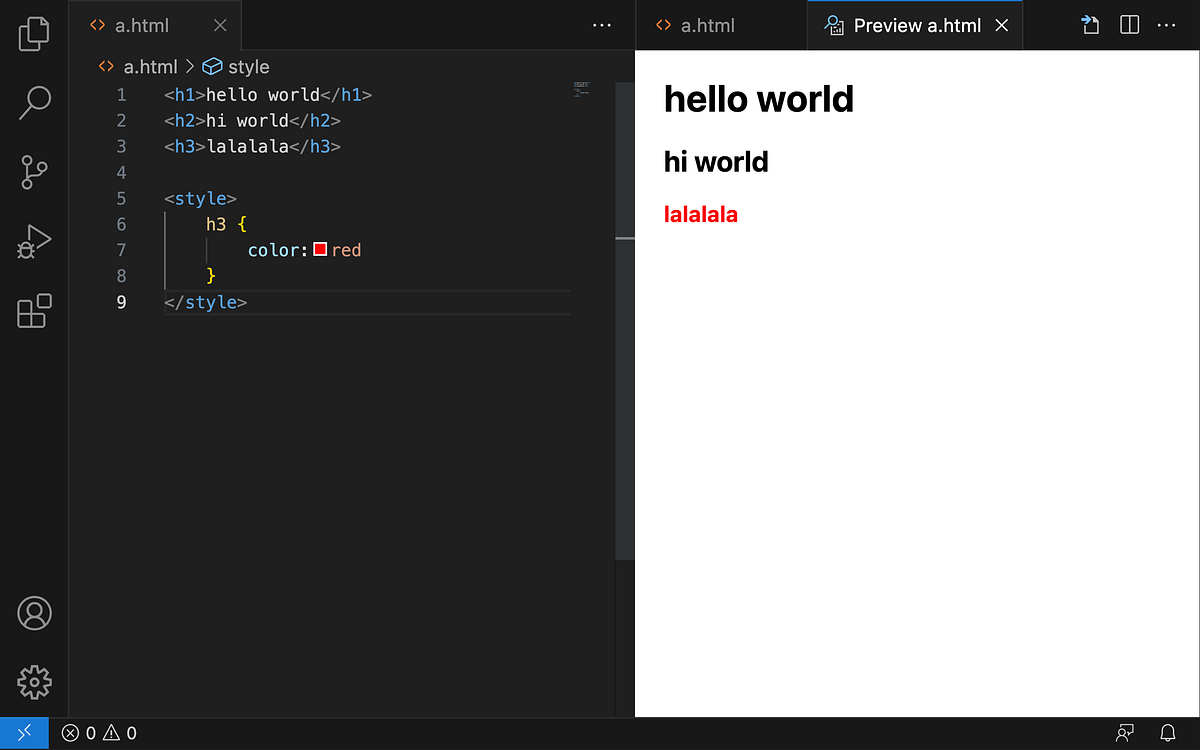The image size is (1200, 750).
Task: Click the red 'lalalala' heading in preview
Action: pos(701,214)
